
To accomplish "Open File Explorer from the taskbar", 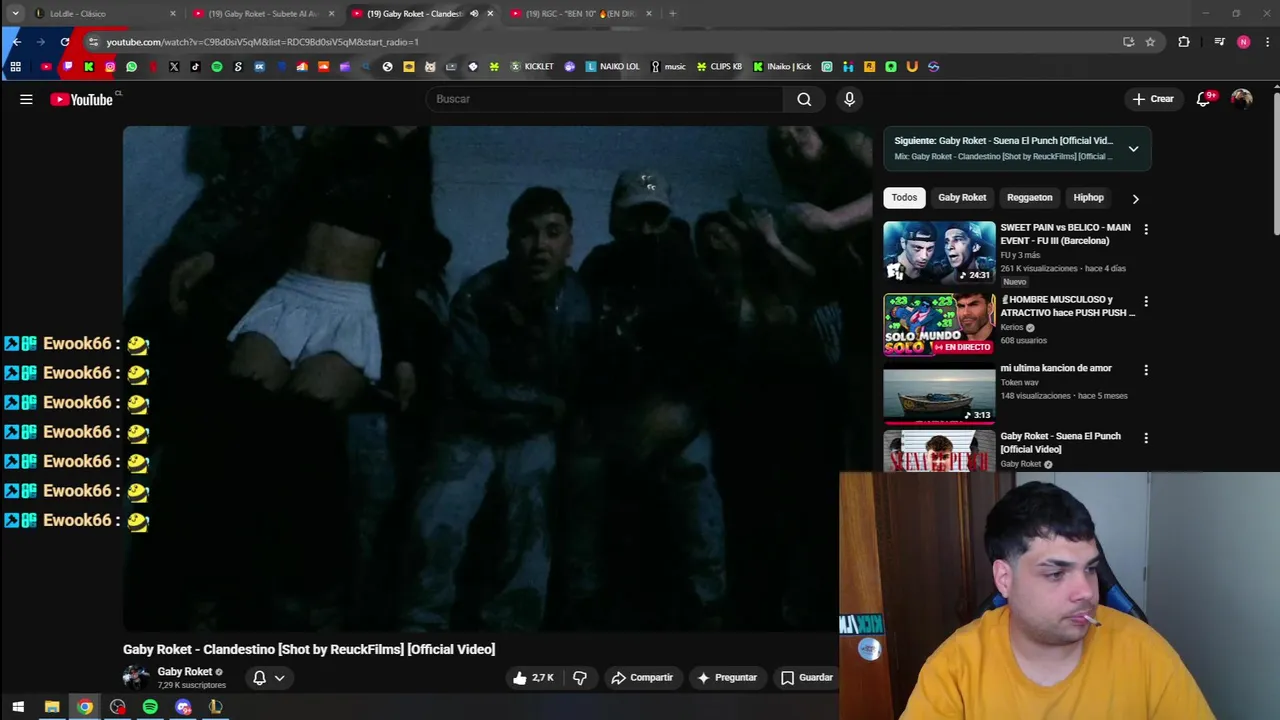I will point(52,707).
